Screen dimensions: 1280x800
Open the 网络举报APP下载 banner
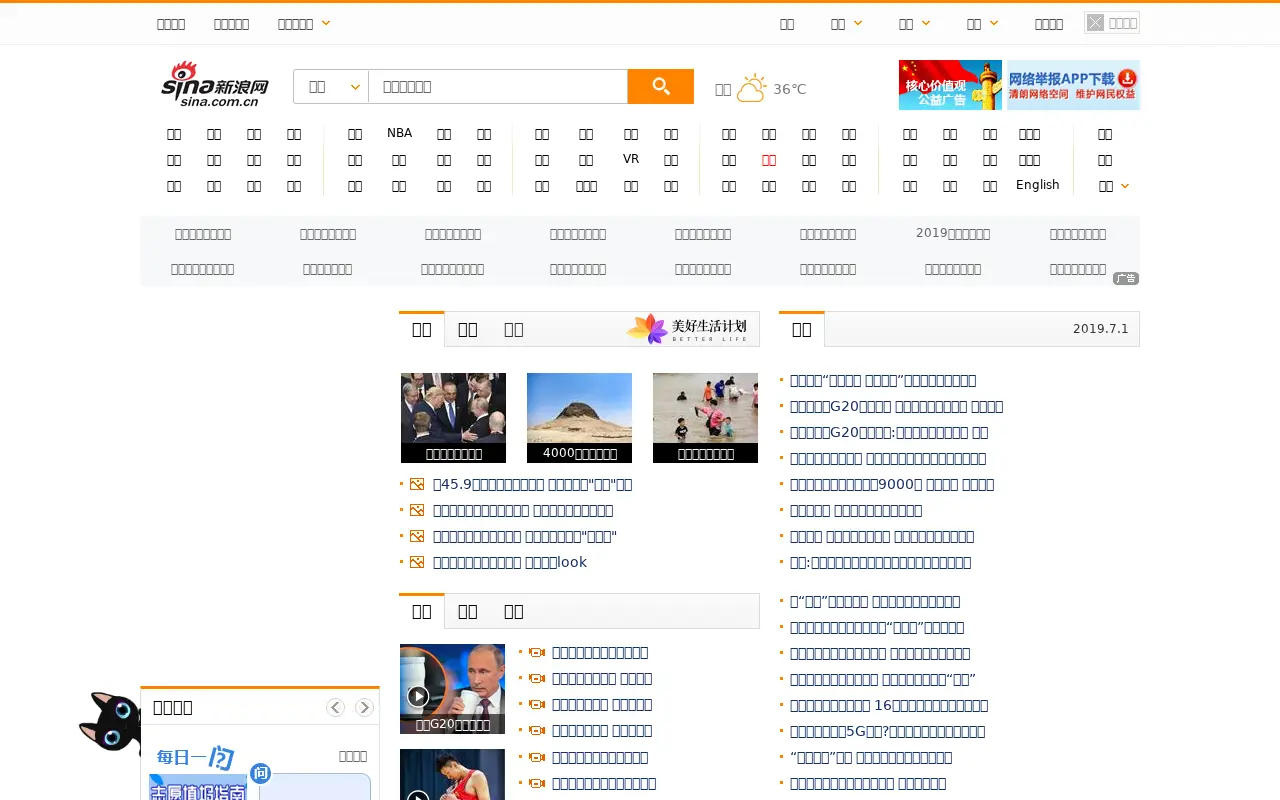click(1073, 85)
